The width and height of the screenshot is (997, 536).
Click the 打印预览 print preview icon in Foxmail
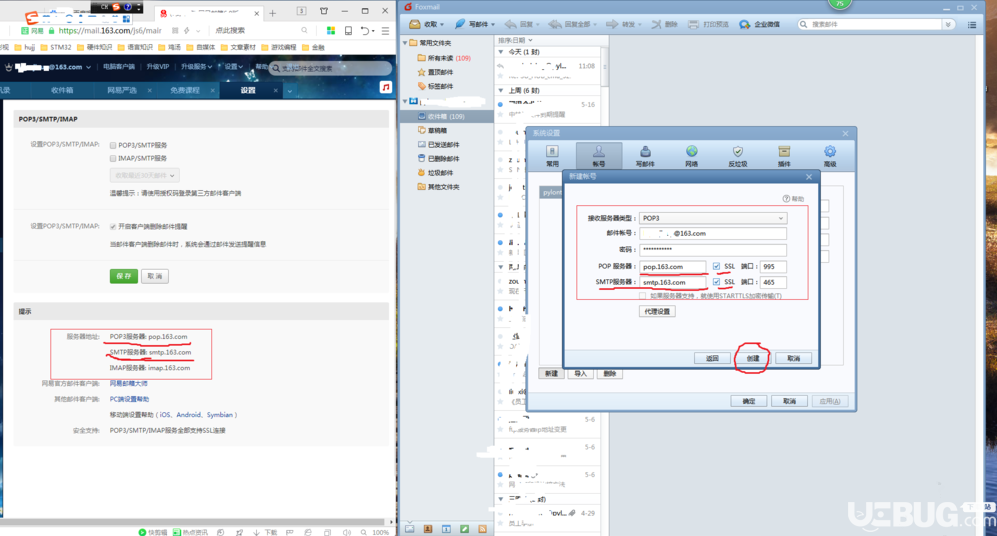[x=694, y=24]
